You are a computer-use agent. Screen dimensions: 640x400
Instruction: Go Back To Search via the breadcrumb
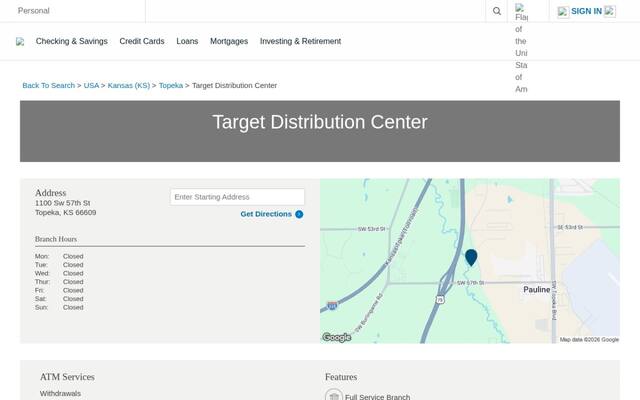(x=49, y=85)
